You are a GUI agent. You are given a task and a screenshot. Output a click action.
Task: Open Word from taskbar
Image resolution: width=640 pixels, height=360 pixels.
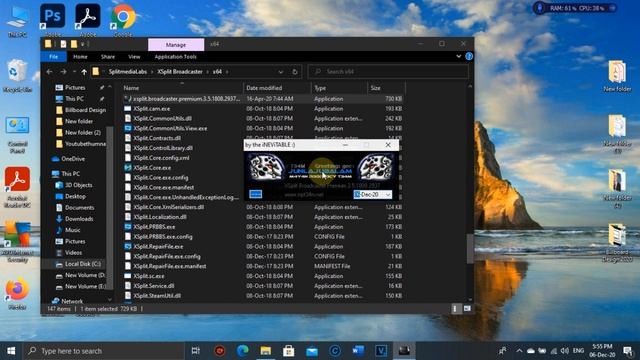[358, 351]
